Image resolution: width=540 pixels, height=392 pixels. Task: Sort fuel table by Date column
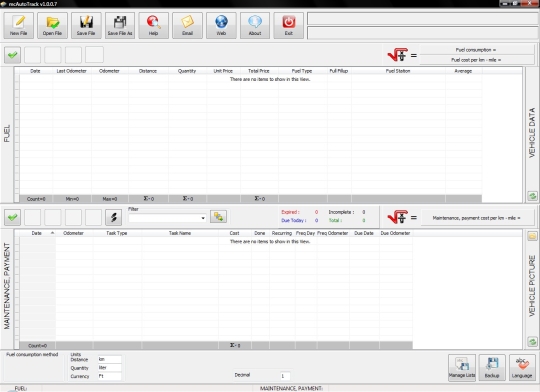(x=35, y=71)
